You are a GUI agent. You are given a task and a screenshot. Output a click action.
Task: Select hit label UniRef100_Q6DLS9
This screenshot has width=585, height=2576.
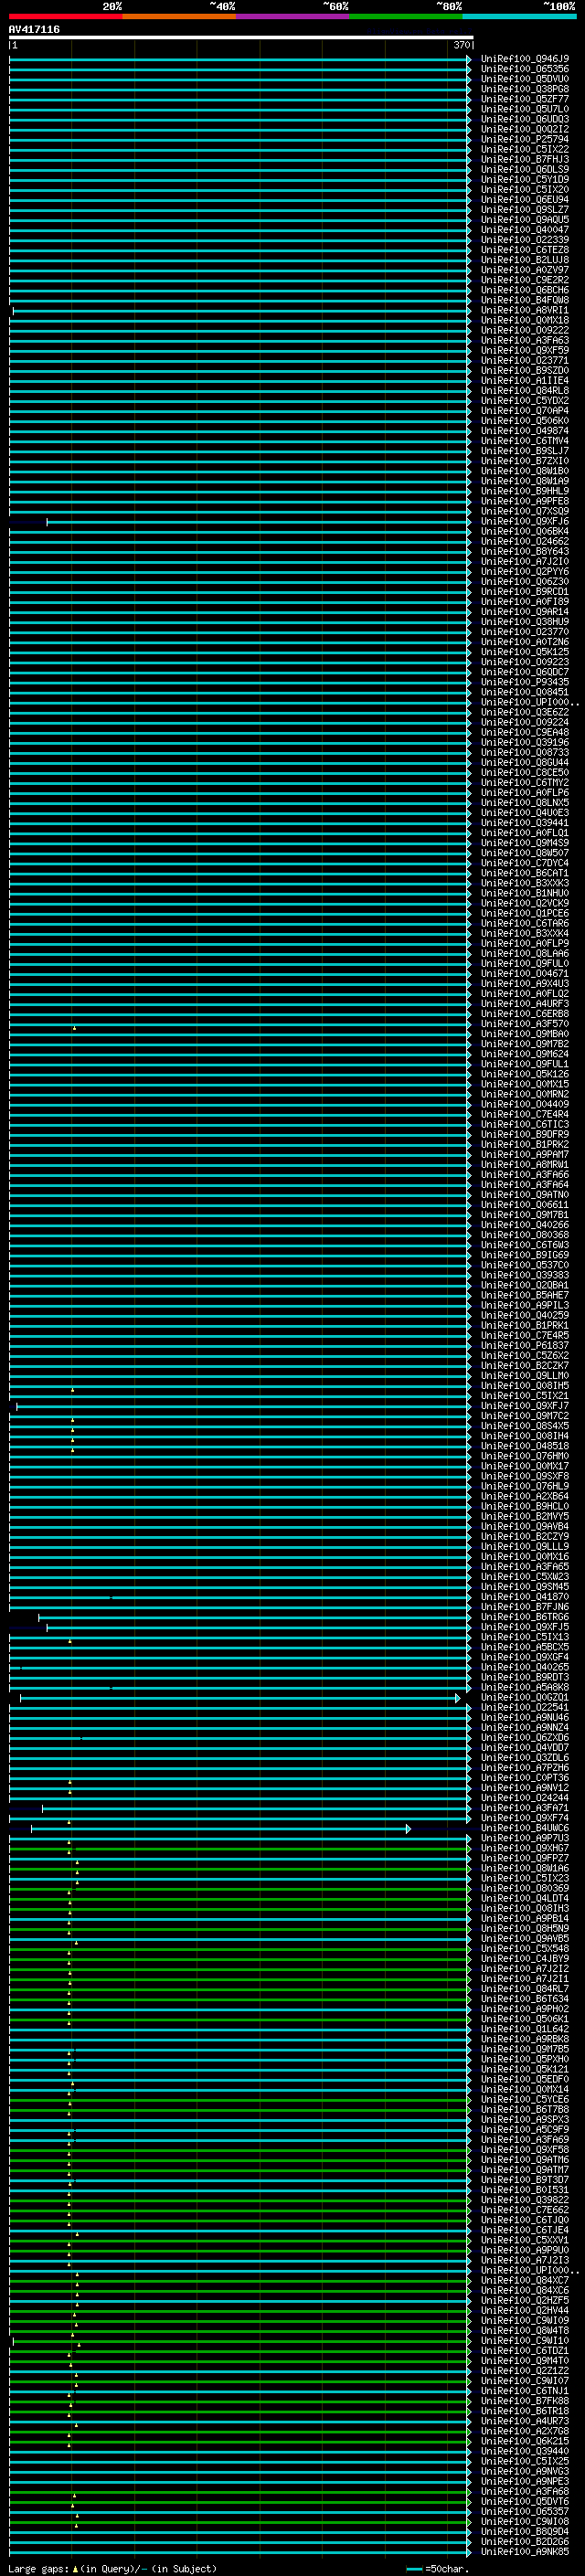524,169
